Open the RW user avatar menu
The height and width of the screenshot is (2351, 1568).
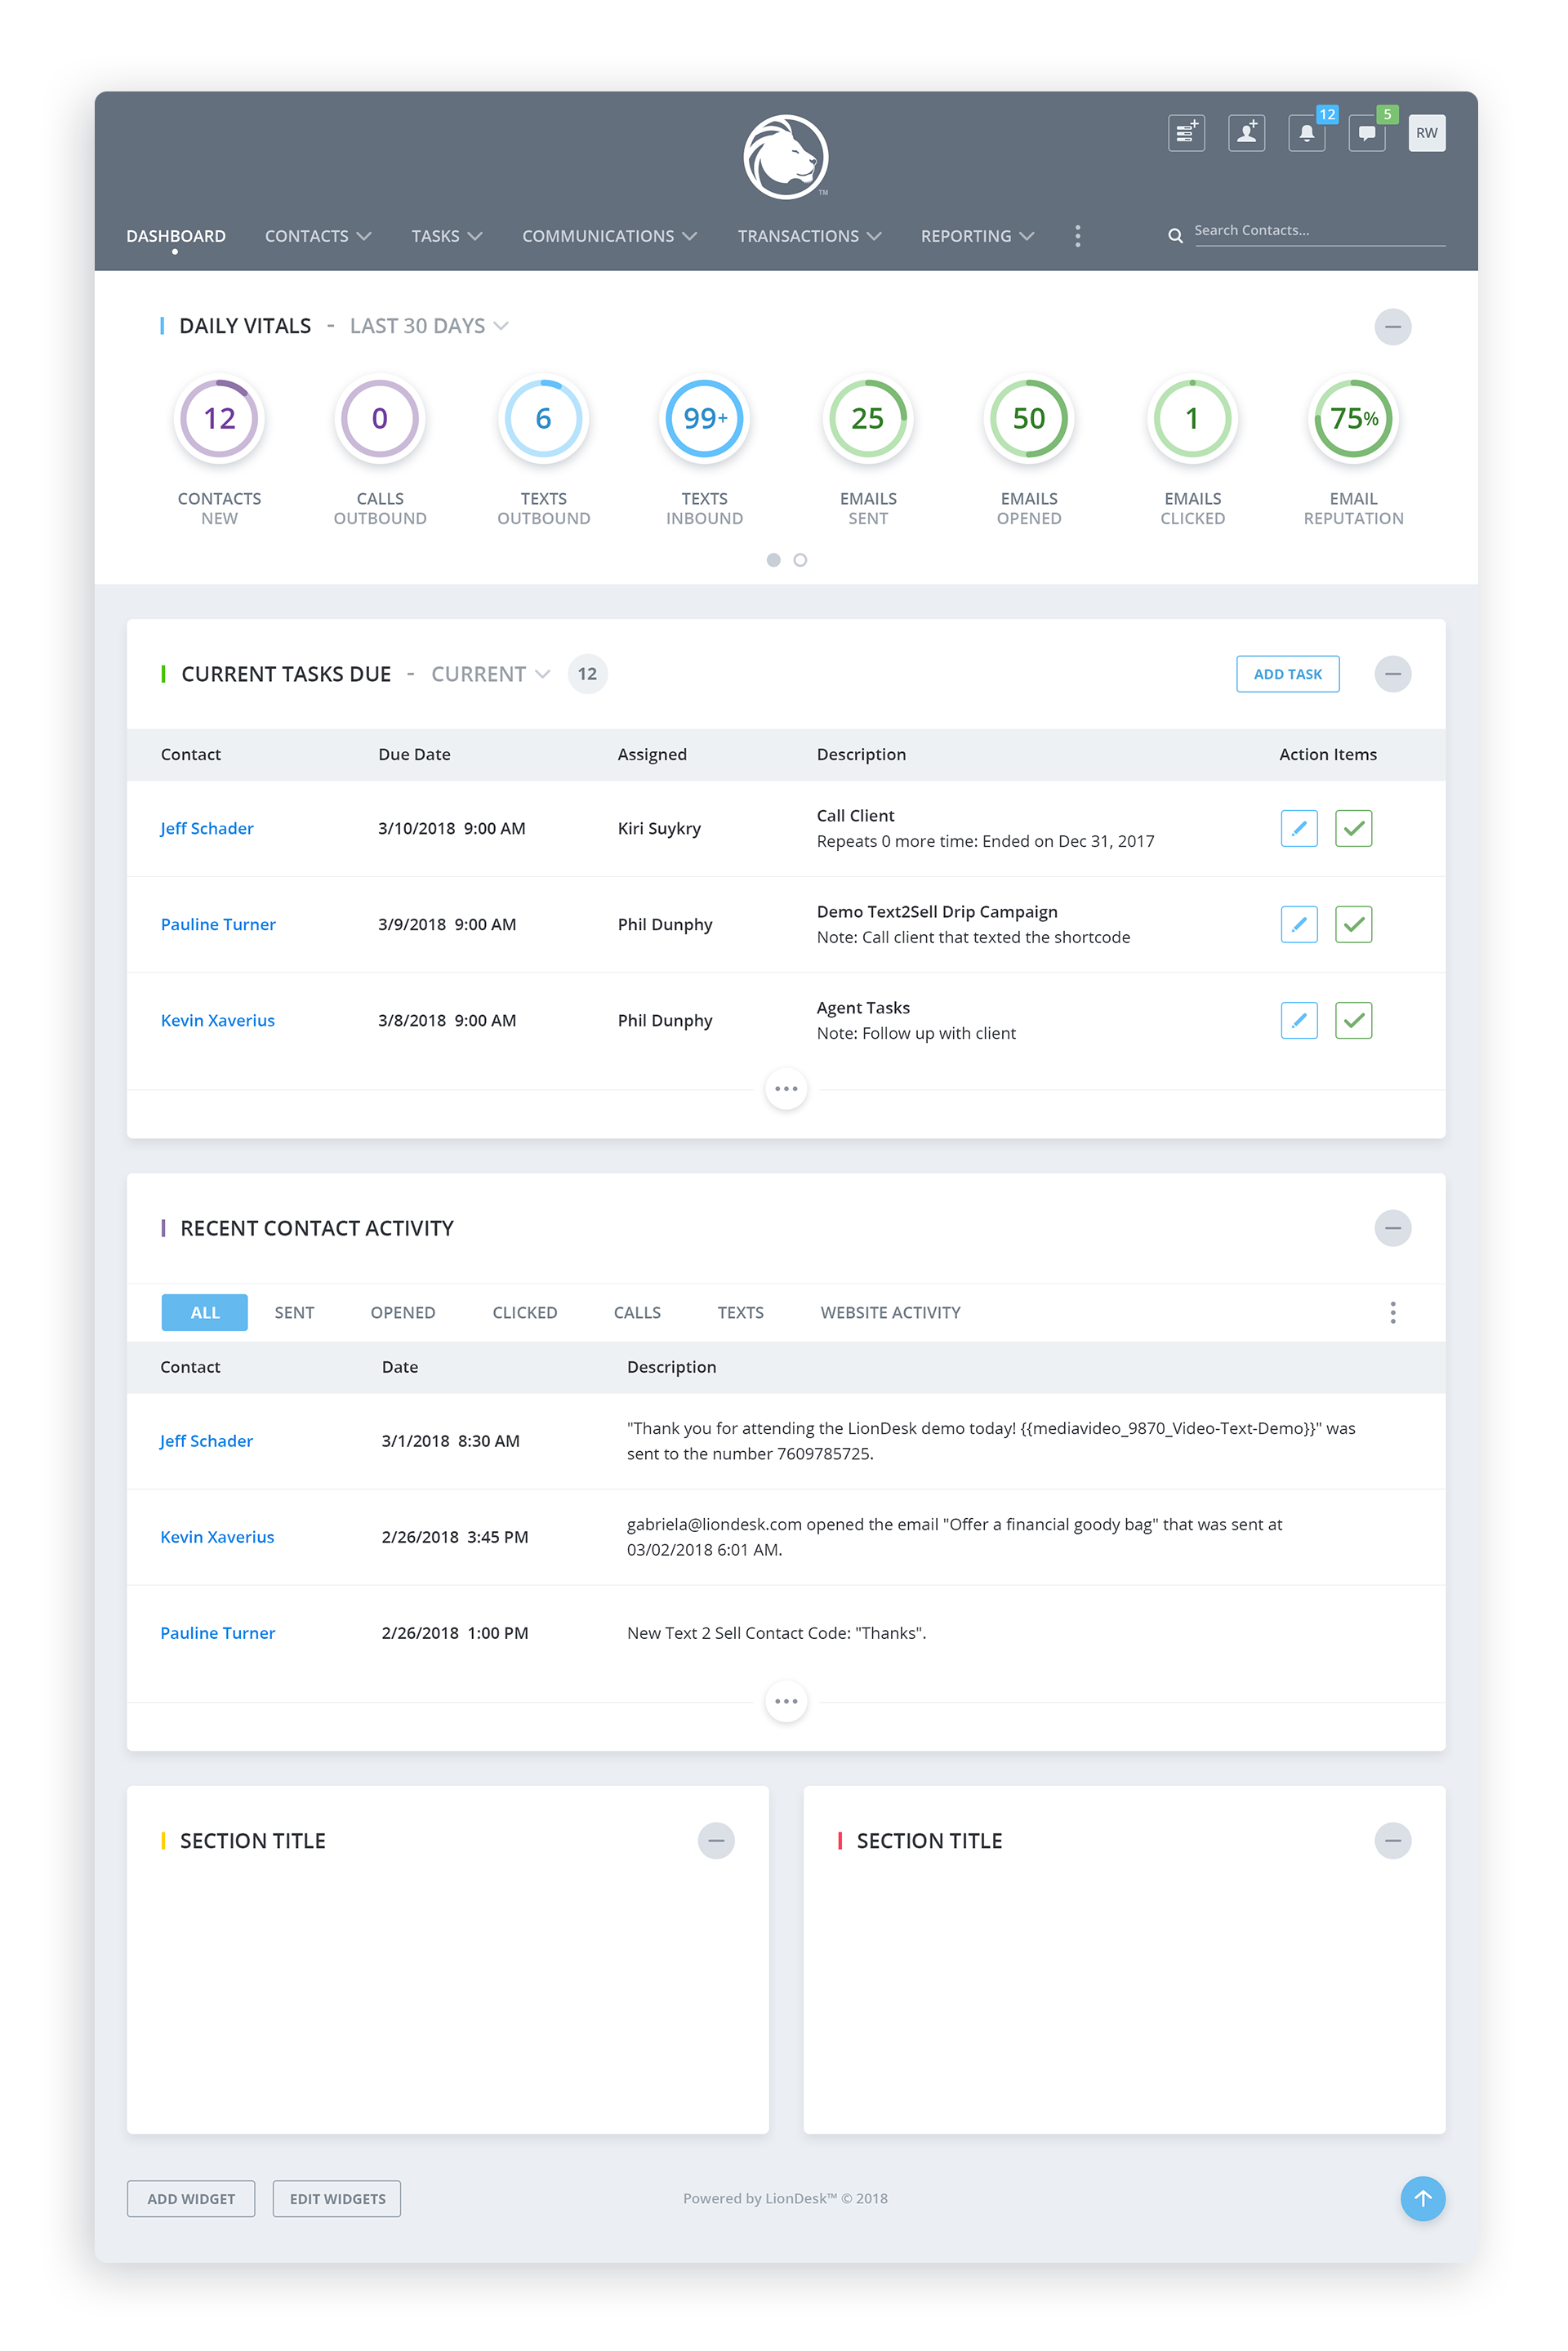1426,133
